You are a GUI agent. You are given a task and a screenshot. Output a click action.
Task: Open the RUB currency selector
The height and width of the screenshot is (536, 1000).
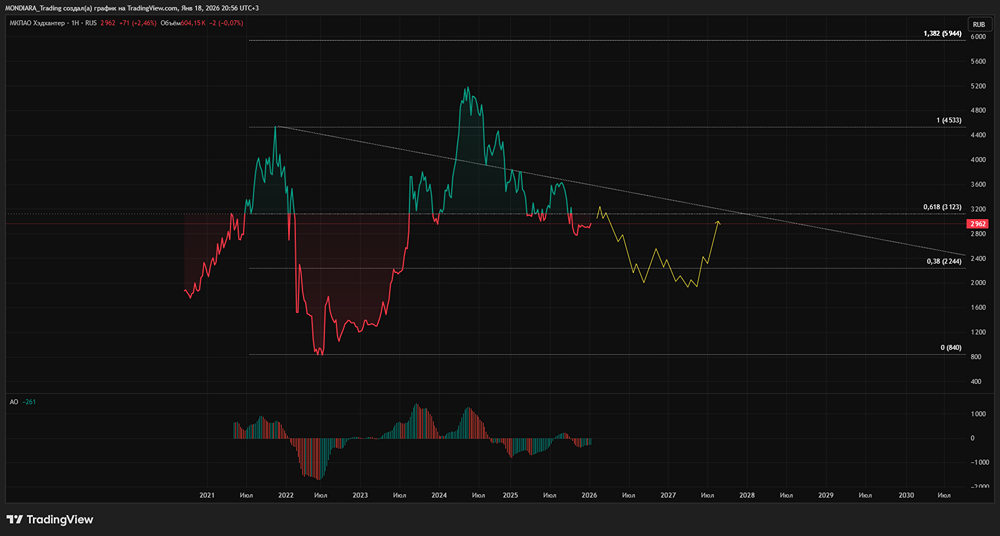tap(978, 23)
